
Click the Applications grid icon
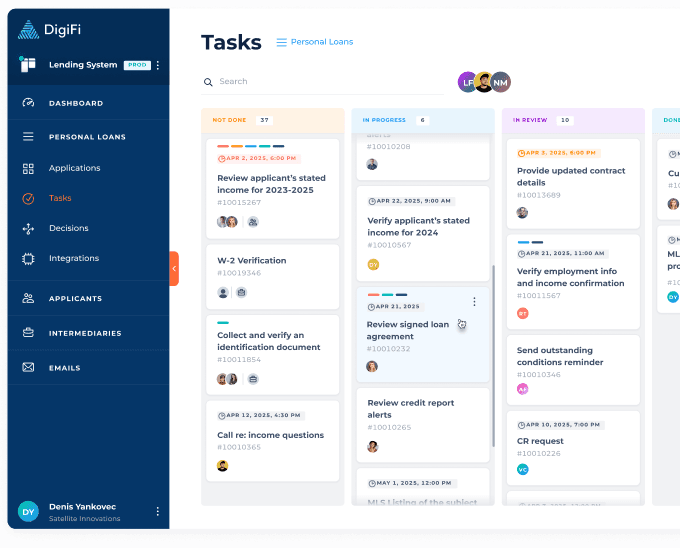pyautogui.click(x=28, y=168)
